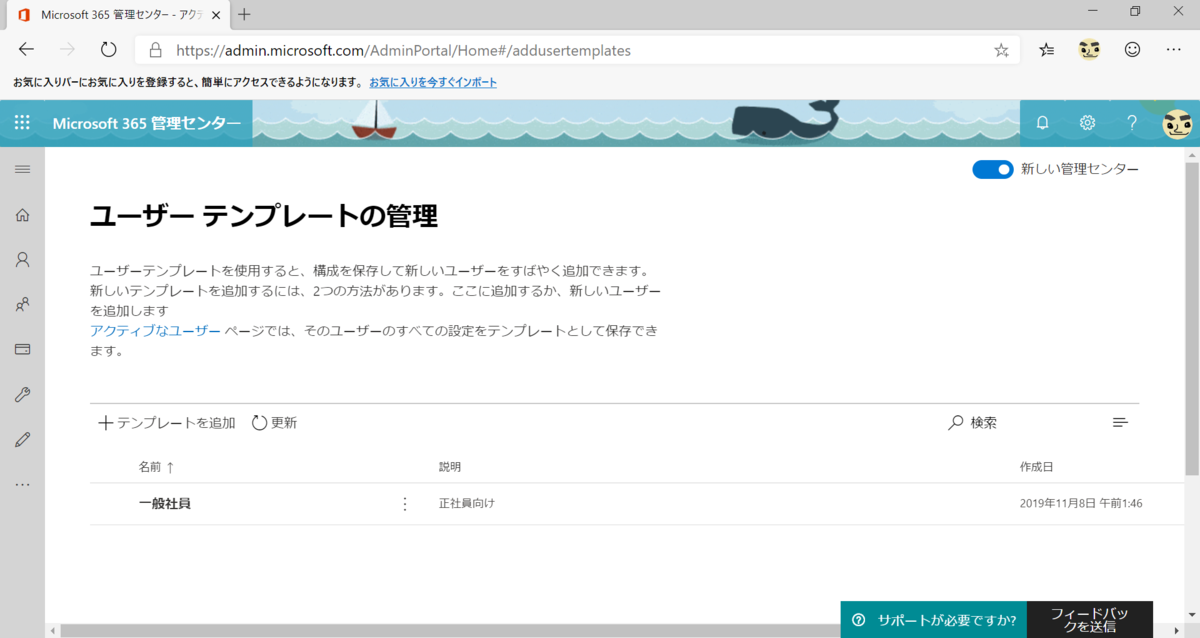The width and height of the screenshot is (1200, 638).
Task: Expand the hamburger navigation menu
Action: pos(22,169)
